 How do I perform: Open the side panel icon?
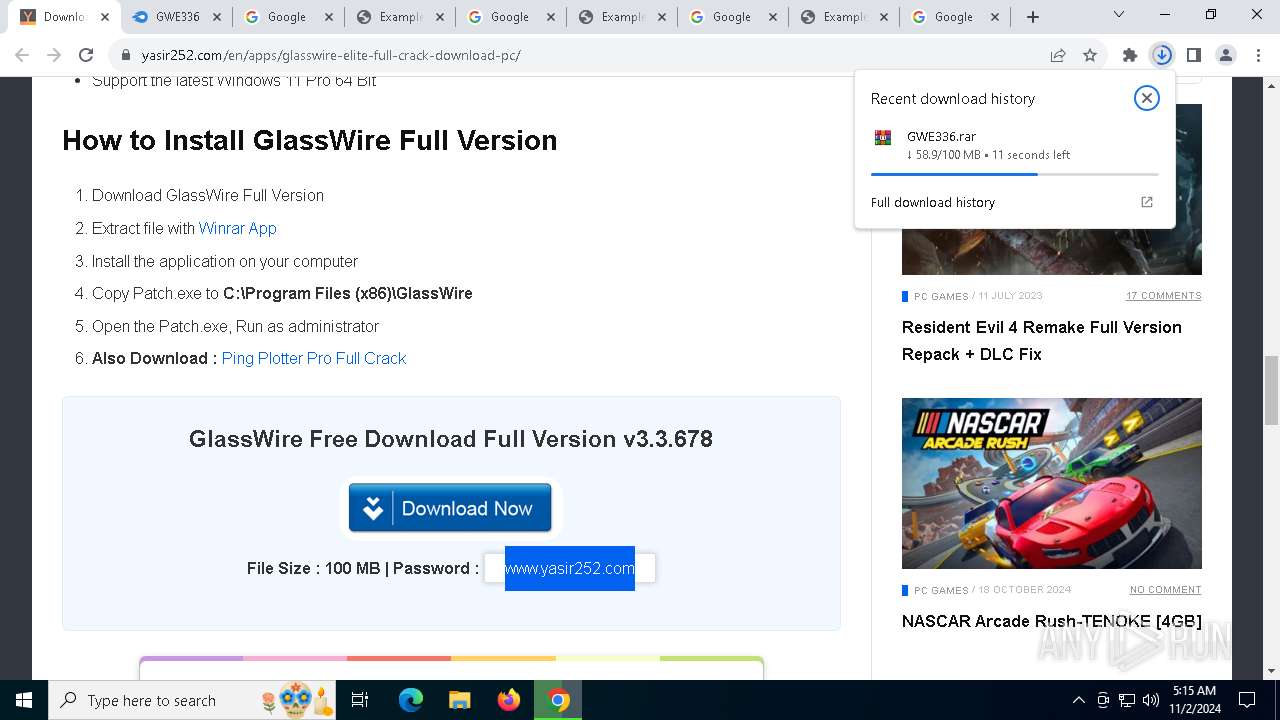[1194, 56]
